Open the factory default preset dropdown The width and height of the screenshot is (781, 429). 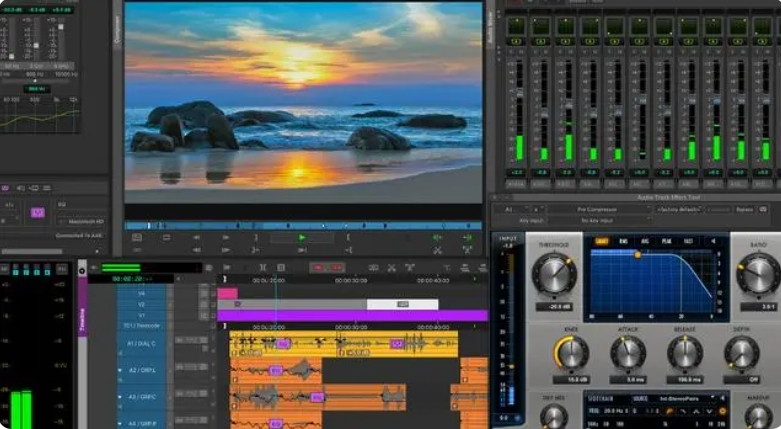(x=679, y=209)
